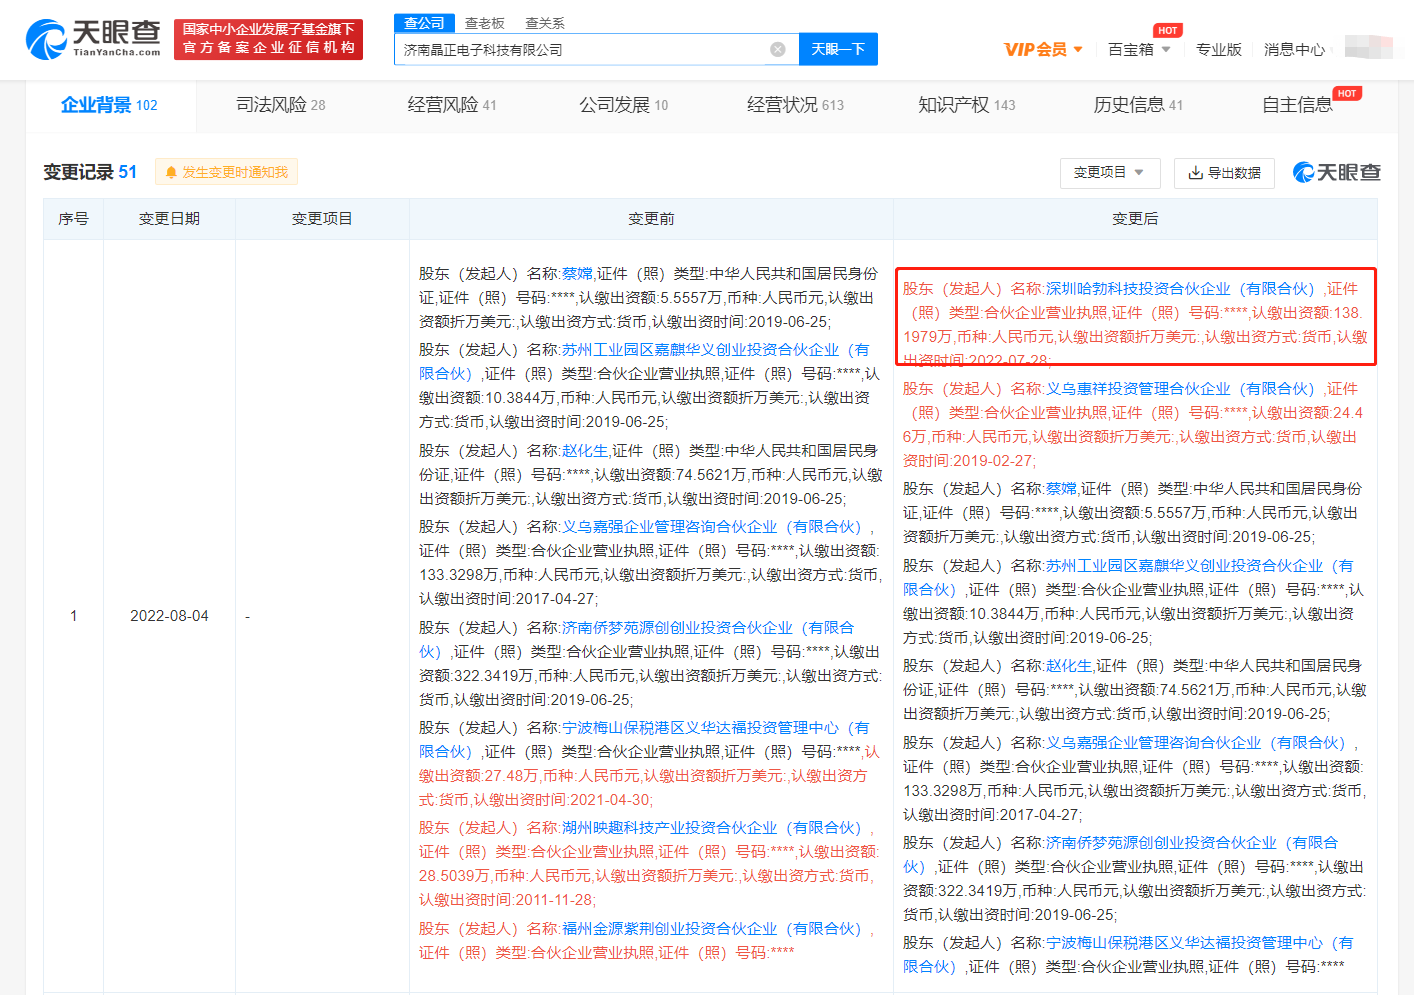
Task: Click the 天眼一下 search button
Action: coord(838,49)
